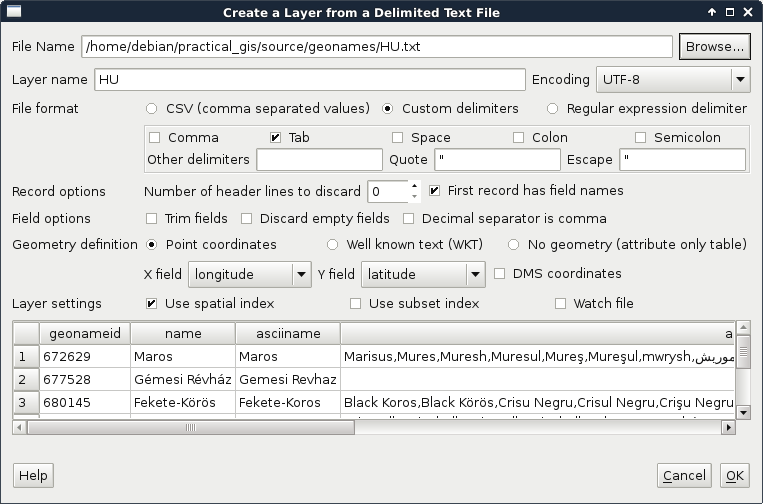Enable Trim fields option
Image resolution: width=763 pixels, height=504 pixels.
coord(152,218)
